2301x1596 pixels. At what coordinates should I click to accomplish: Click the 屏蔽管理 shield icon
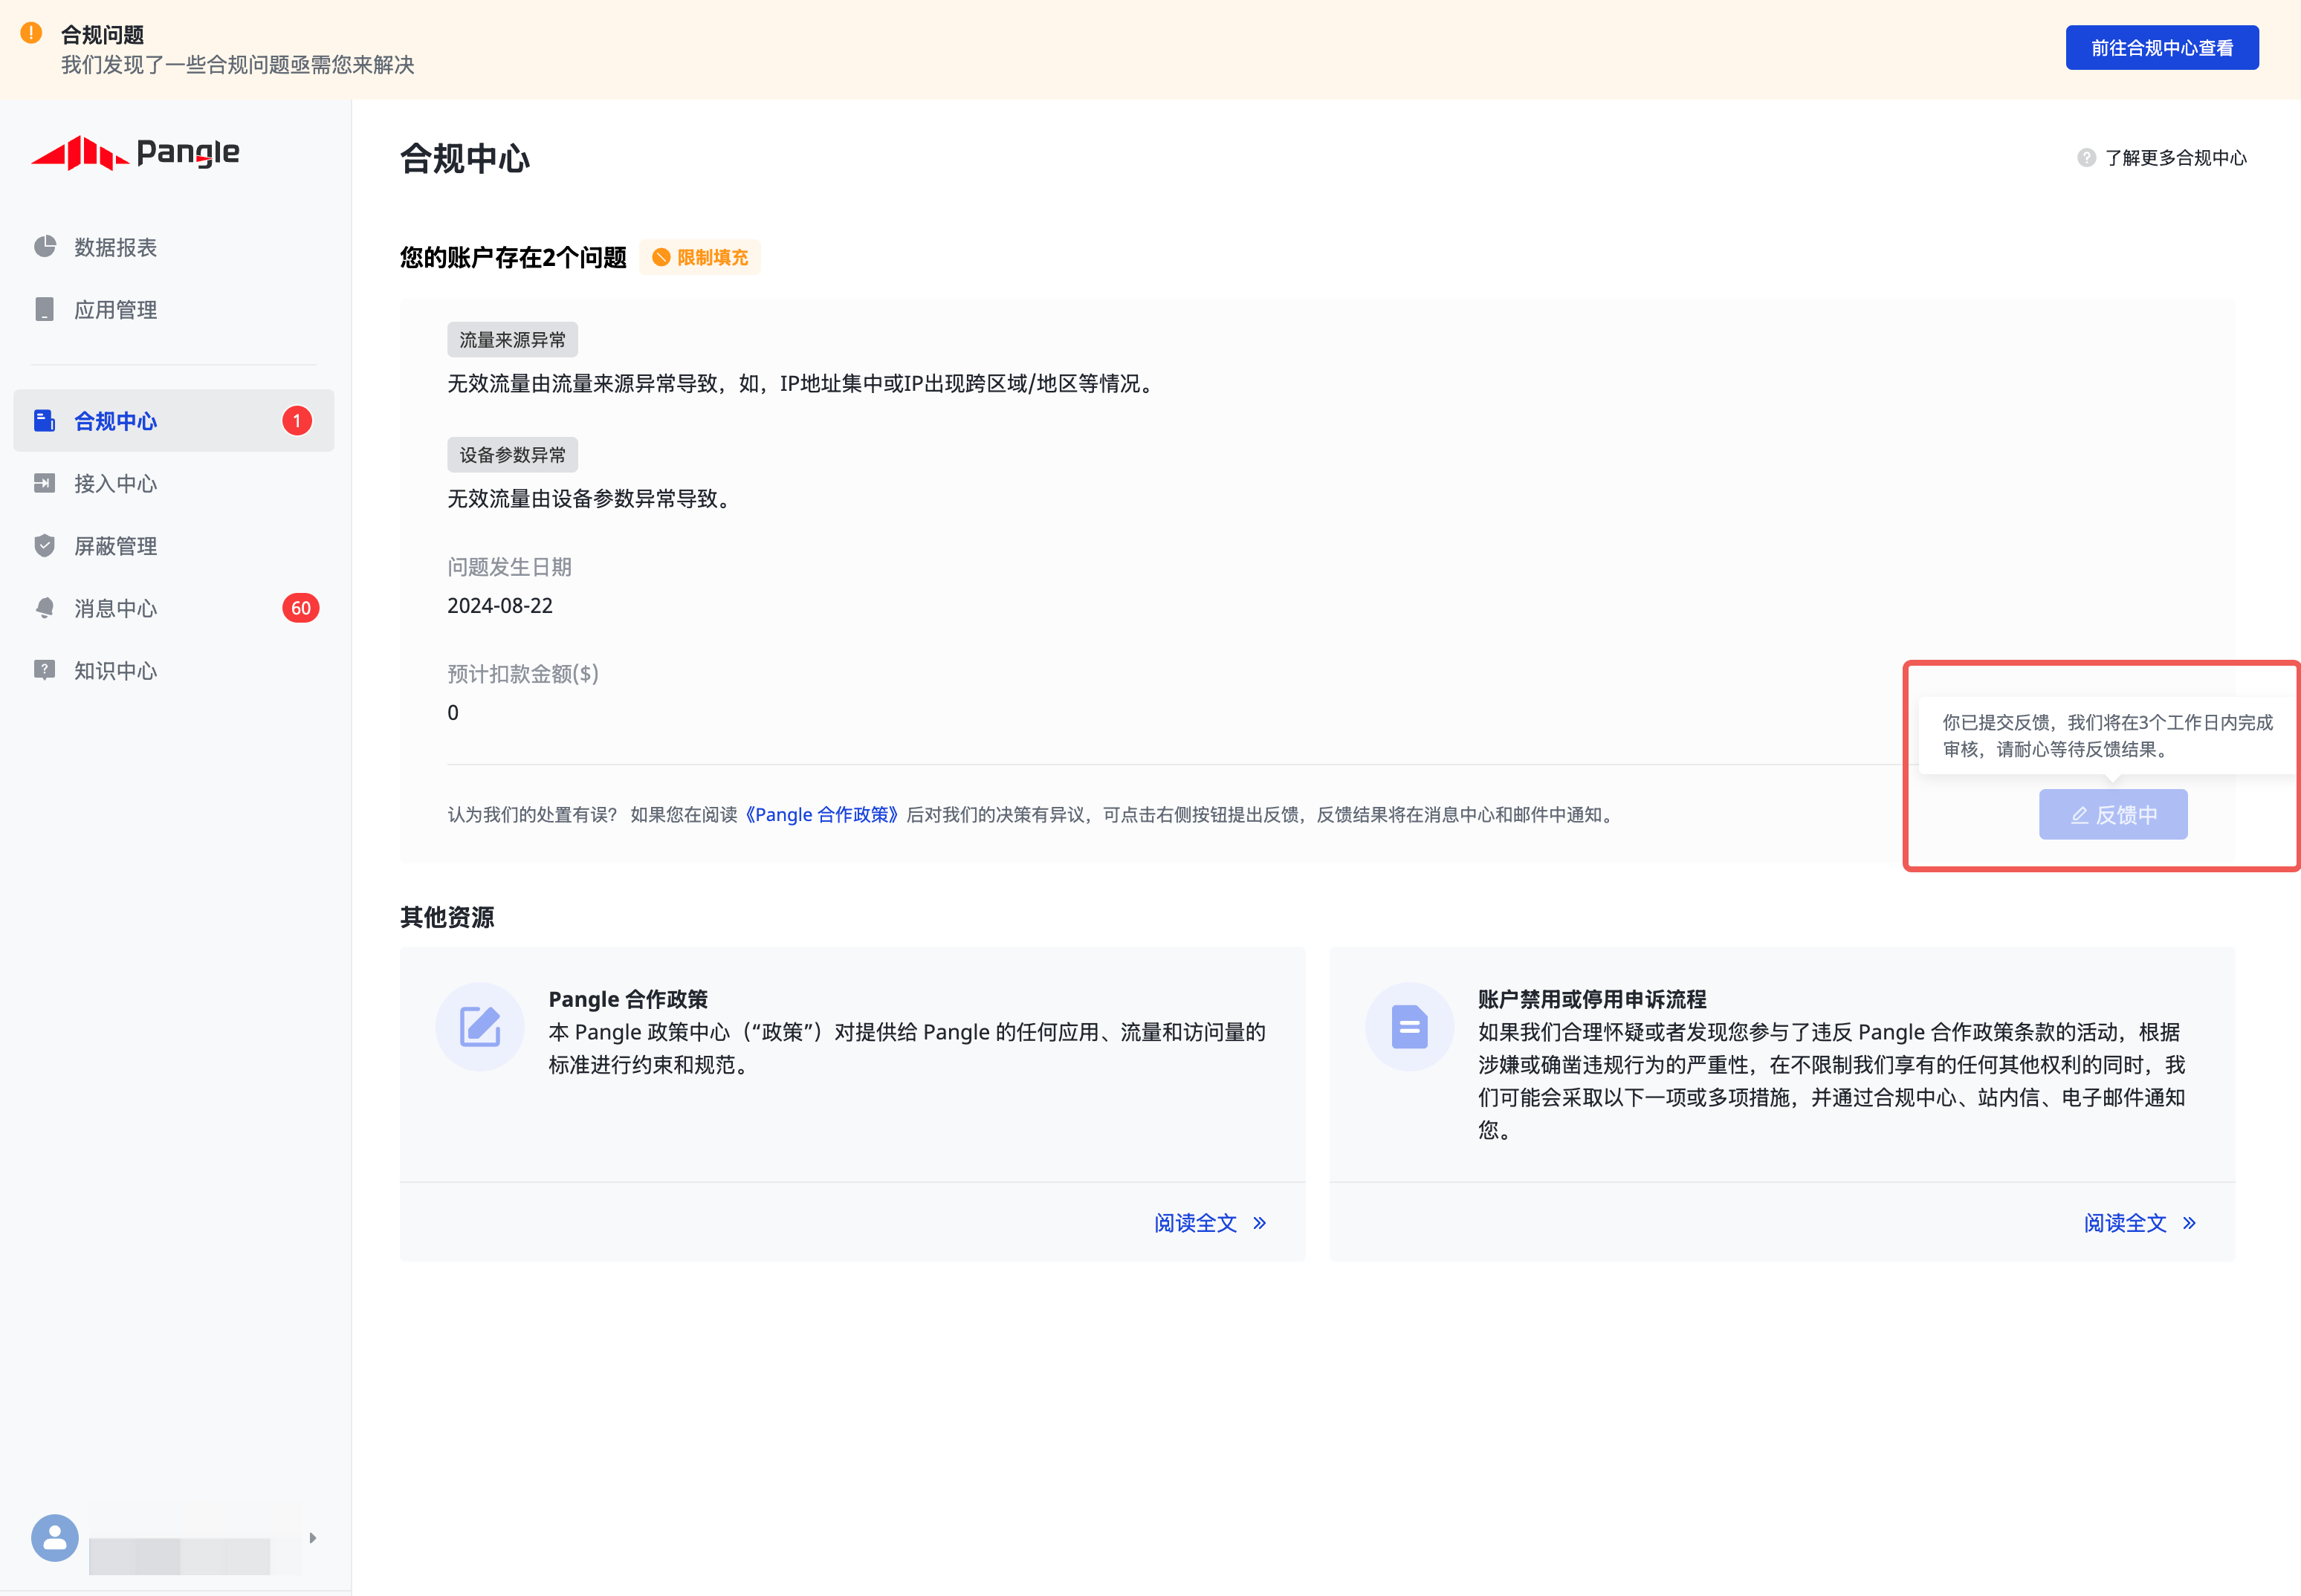coord(44,545)
